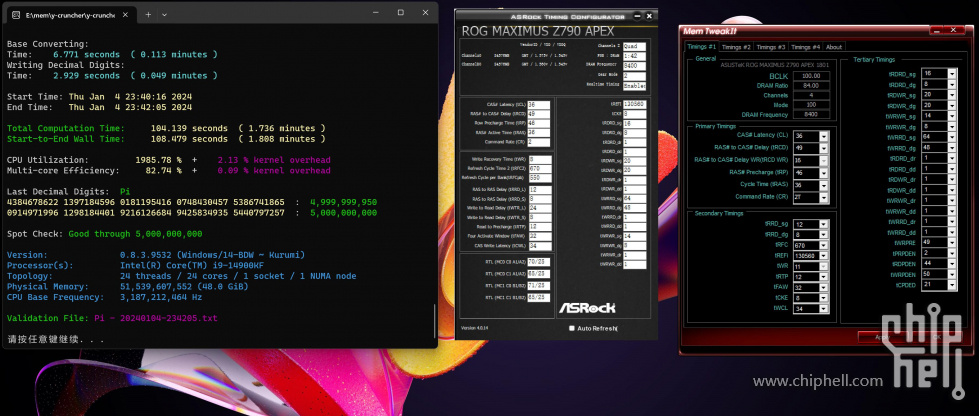
Task: Expand the tWCL dropdown in MemTweakIt
Action: click(824, 309)
